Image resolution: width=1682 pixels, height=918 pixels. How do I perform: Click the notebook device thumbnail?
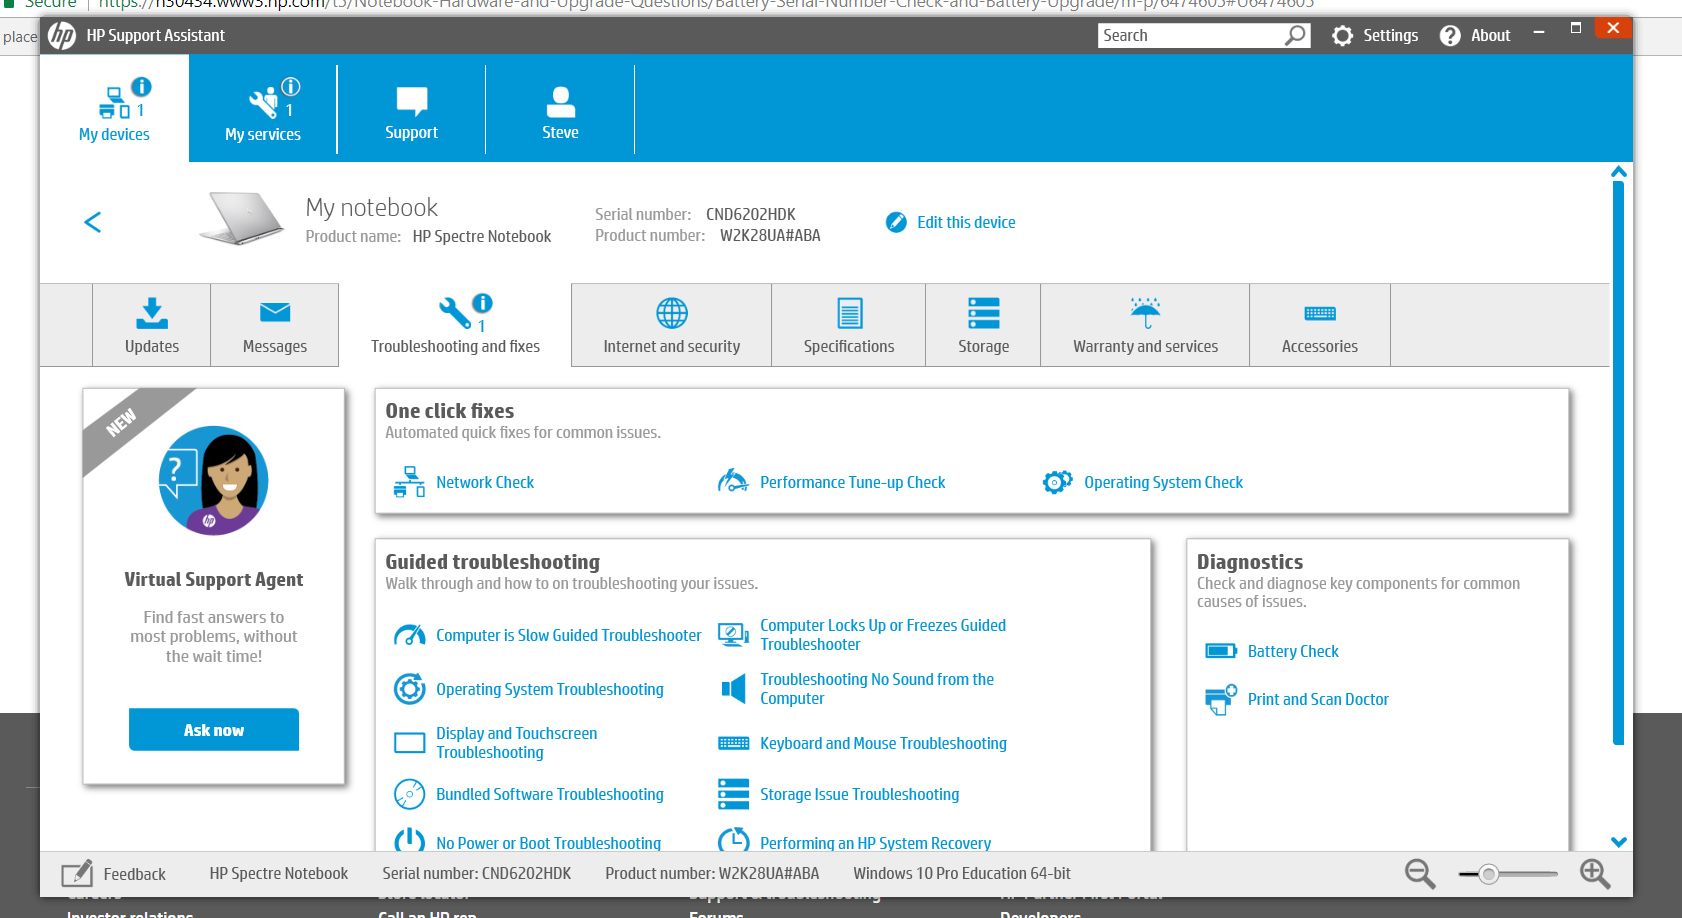point(242,218)
